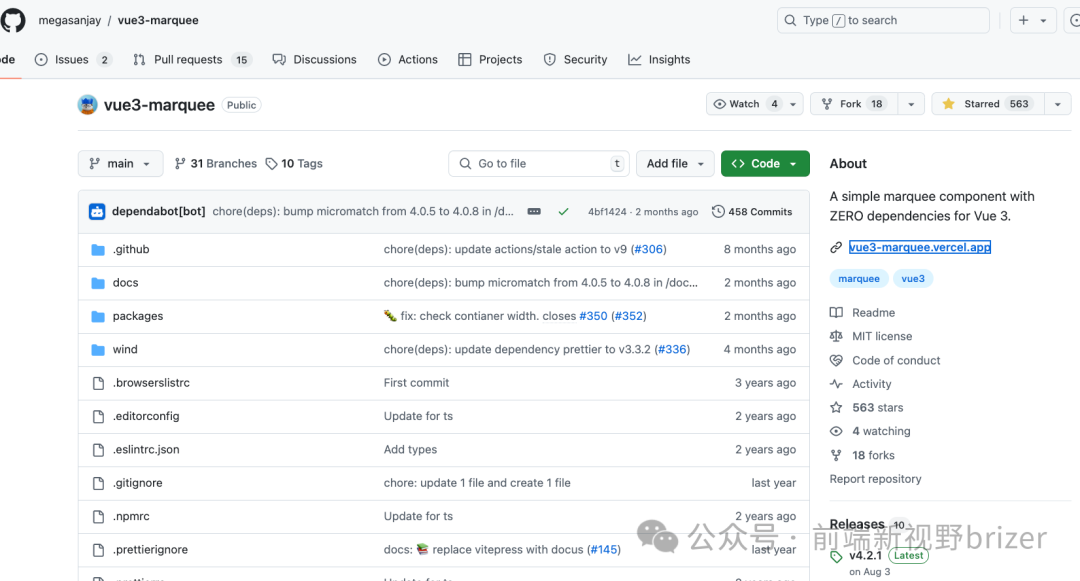Switch to the Insights tab
Image resolution: width=1080 pixels, height=581 pixels.
pos(659,59)
